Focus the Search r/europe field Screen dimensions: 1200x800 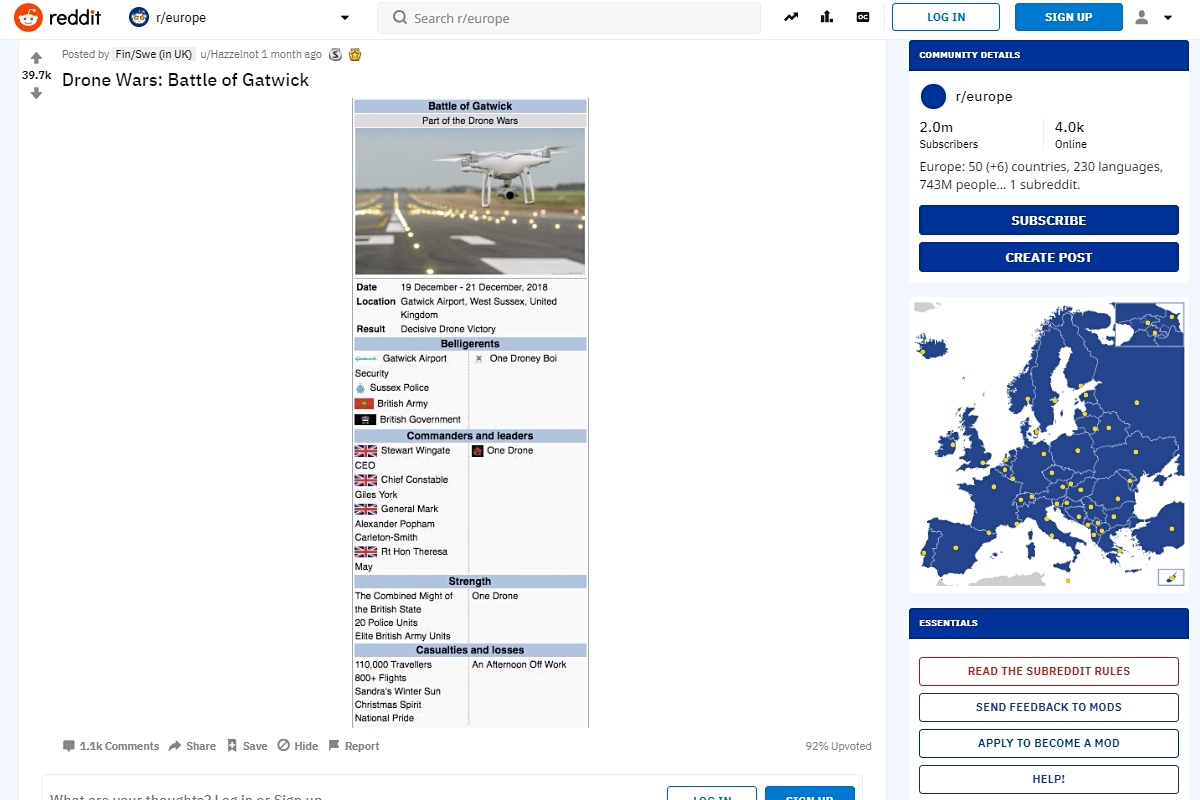[x=569, y=17]
